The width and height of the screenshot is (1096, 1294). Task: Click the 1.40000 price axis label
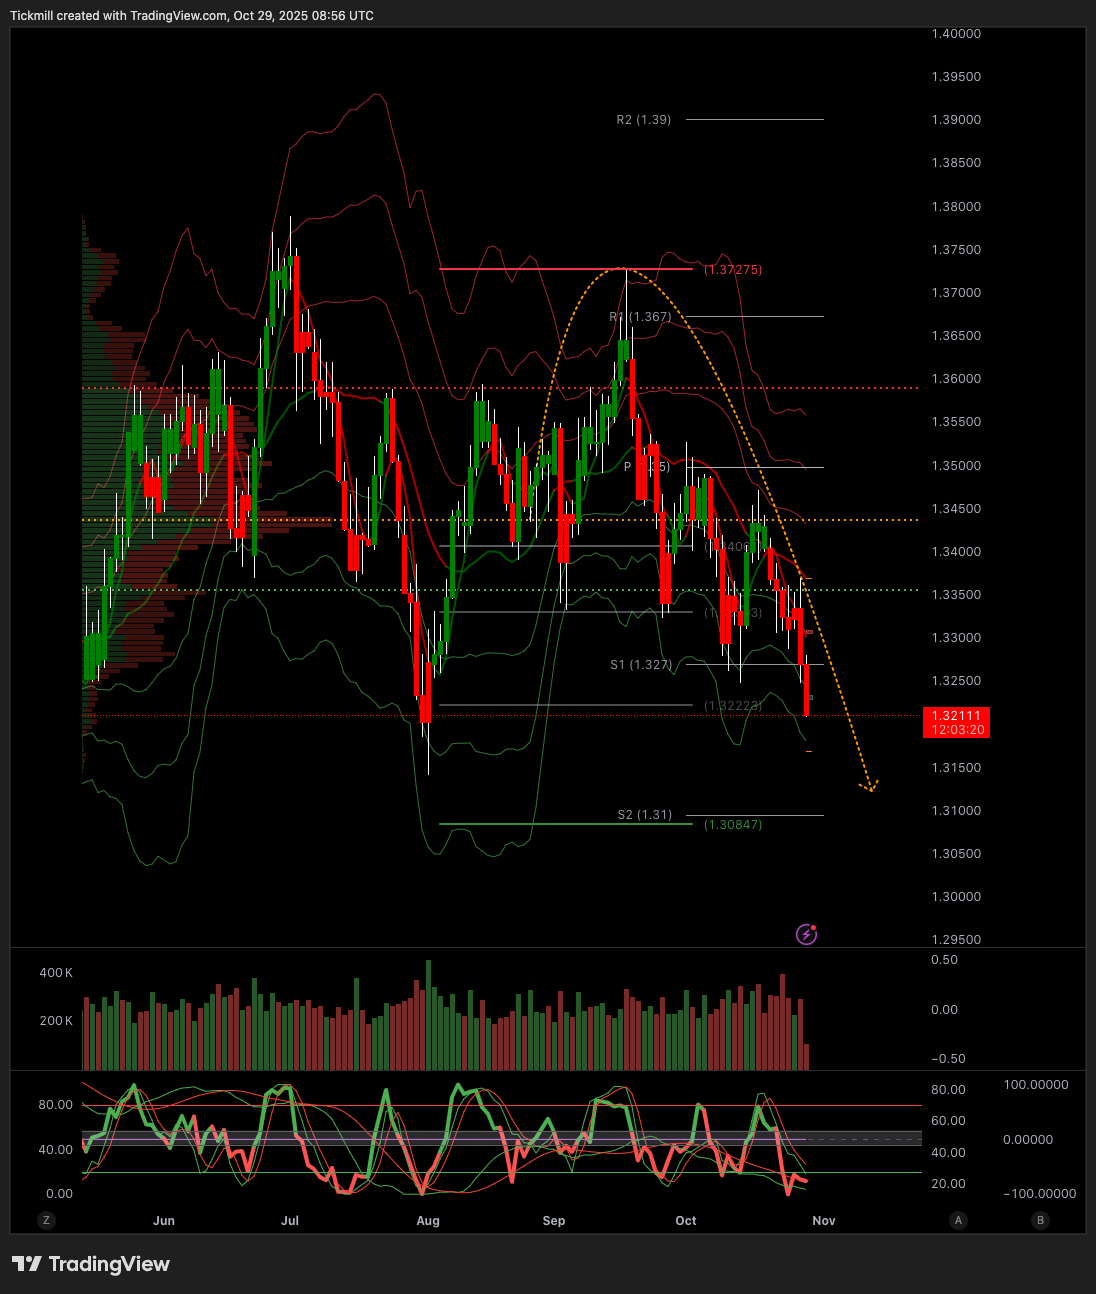[x=956, y=34]
